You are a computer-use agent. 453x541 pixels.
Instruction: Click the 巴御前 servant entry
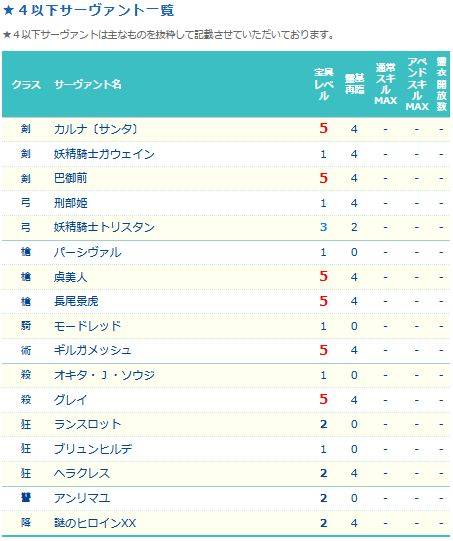coord(70,178)
